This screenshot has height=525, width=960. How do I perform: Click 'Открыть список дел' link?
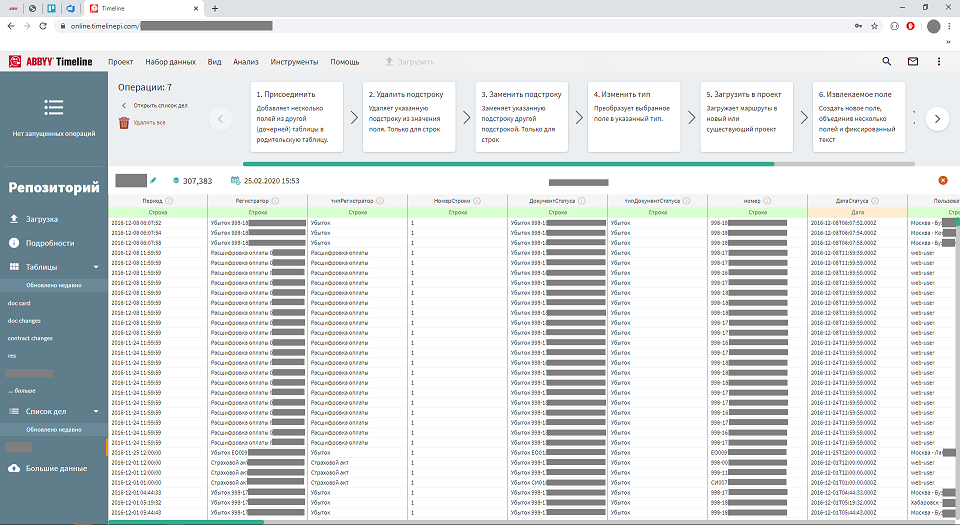[158, 105]
